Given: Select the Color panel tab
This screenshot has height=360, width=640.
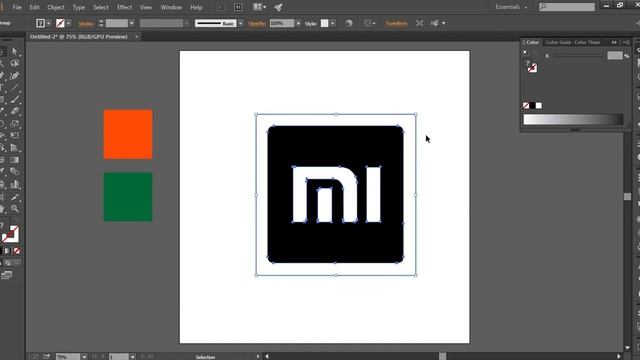Looking at the screenshot, I should pos(532,42).
